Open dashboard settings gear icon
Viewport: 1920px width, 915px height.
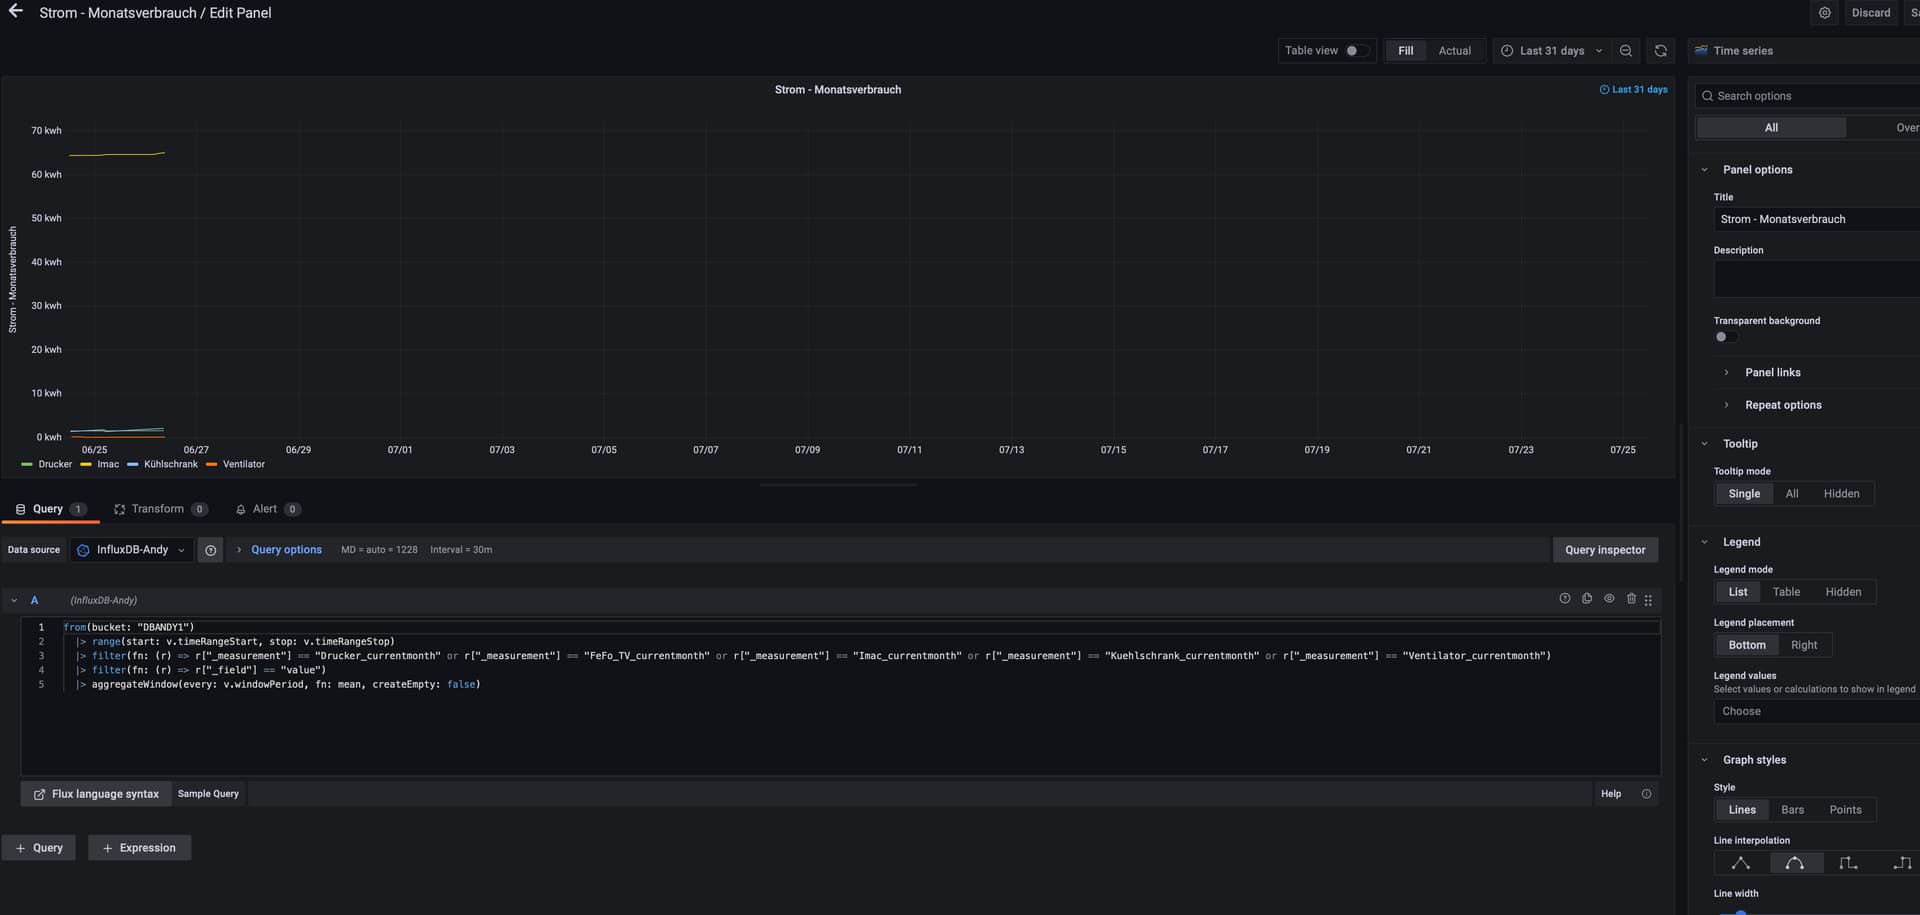[x=1825, y=13]
